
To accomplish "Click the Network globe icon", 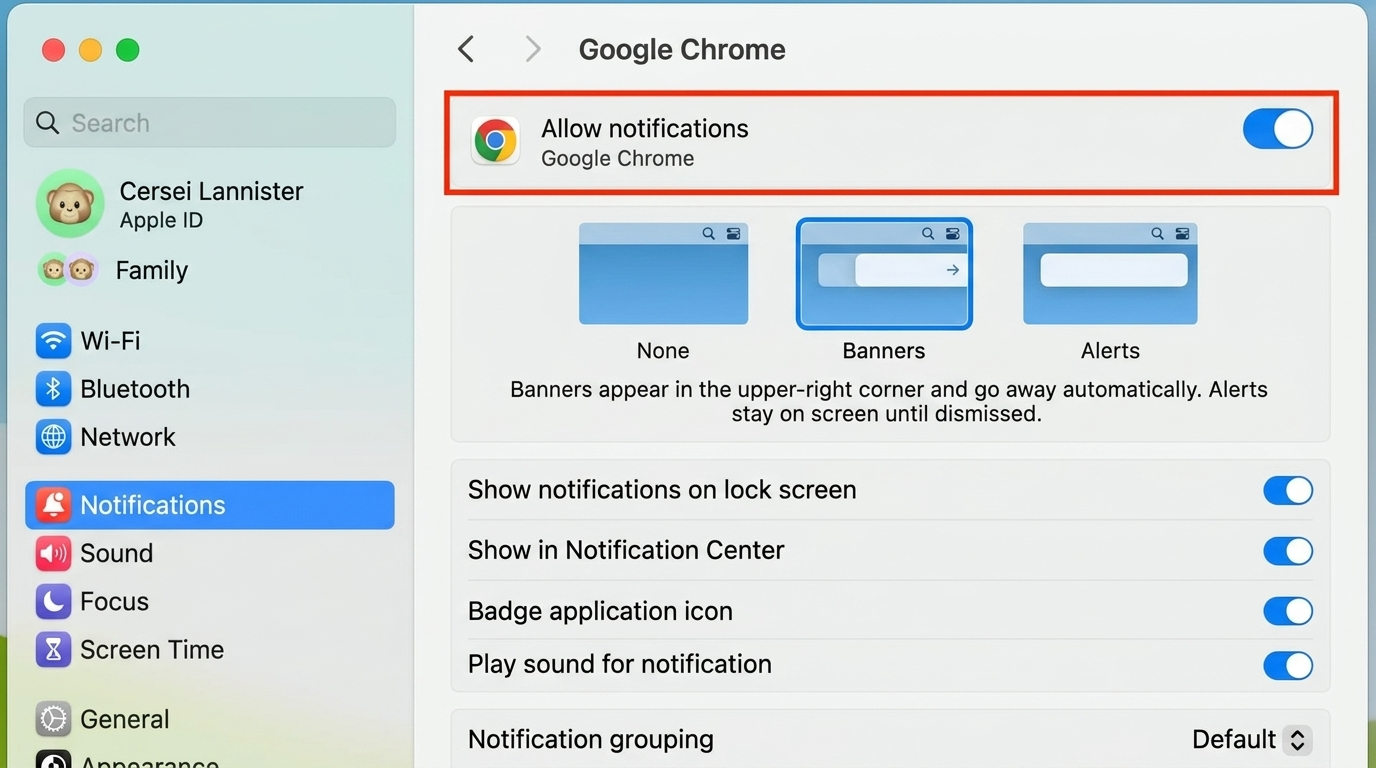I will pyautogui.click(x=53, y=437).
